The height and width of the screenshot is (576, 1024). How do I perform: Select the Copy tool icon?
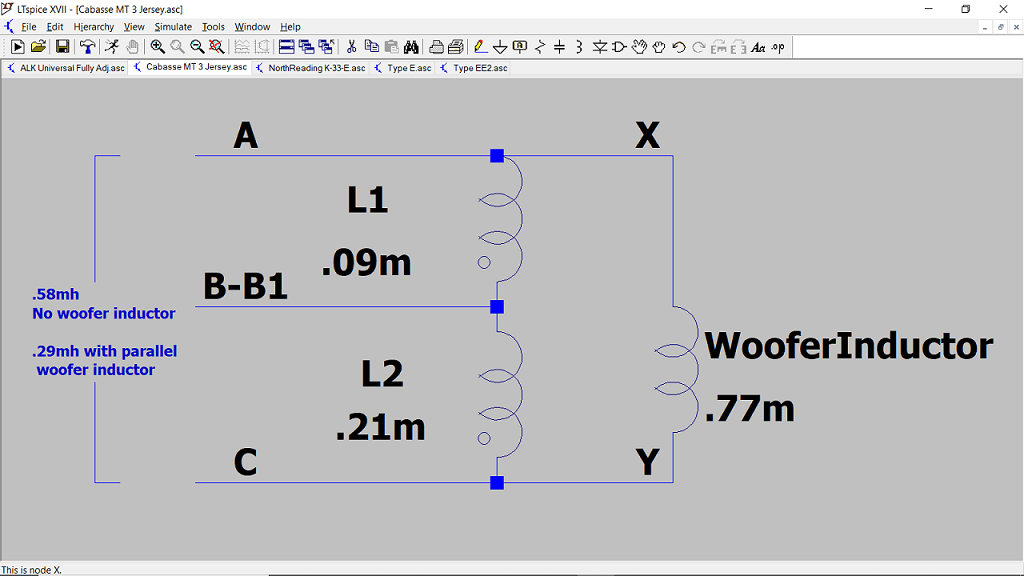point(372,46)
